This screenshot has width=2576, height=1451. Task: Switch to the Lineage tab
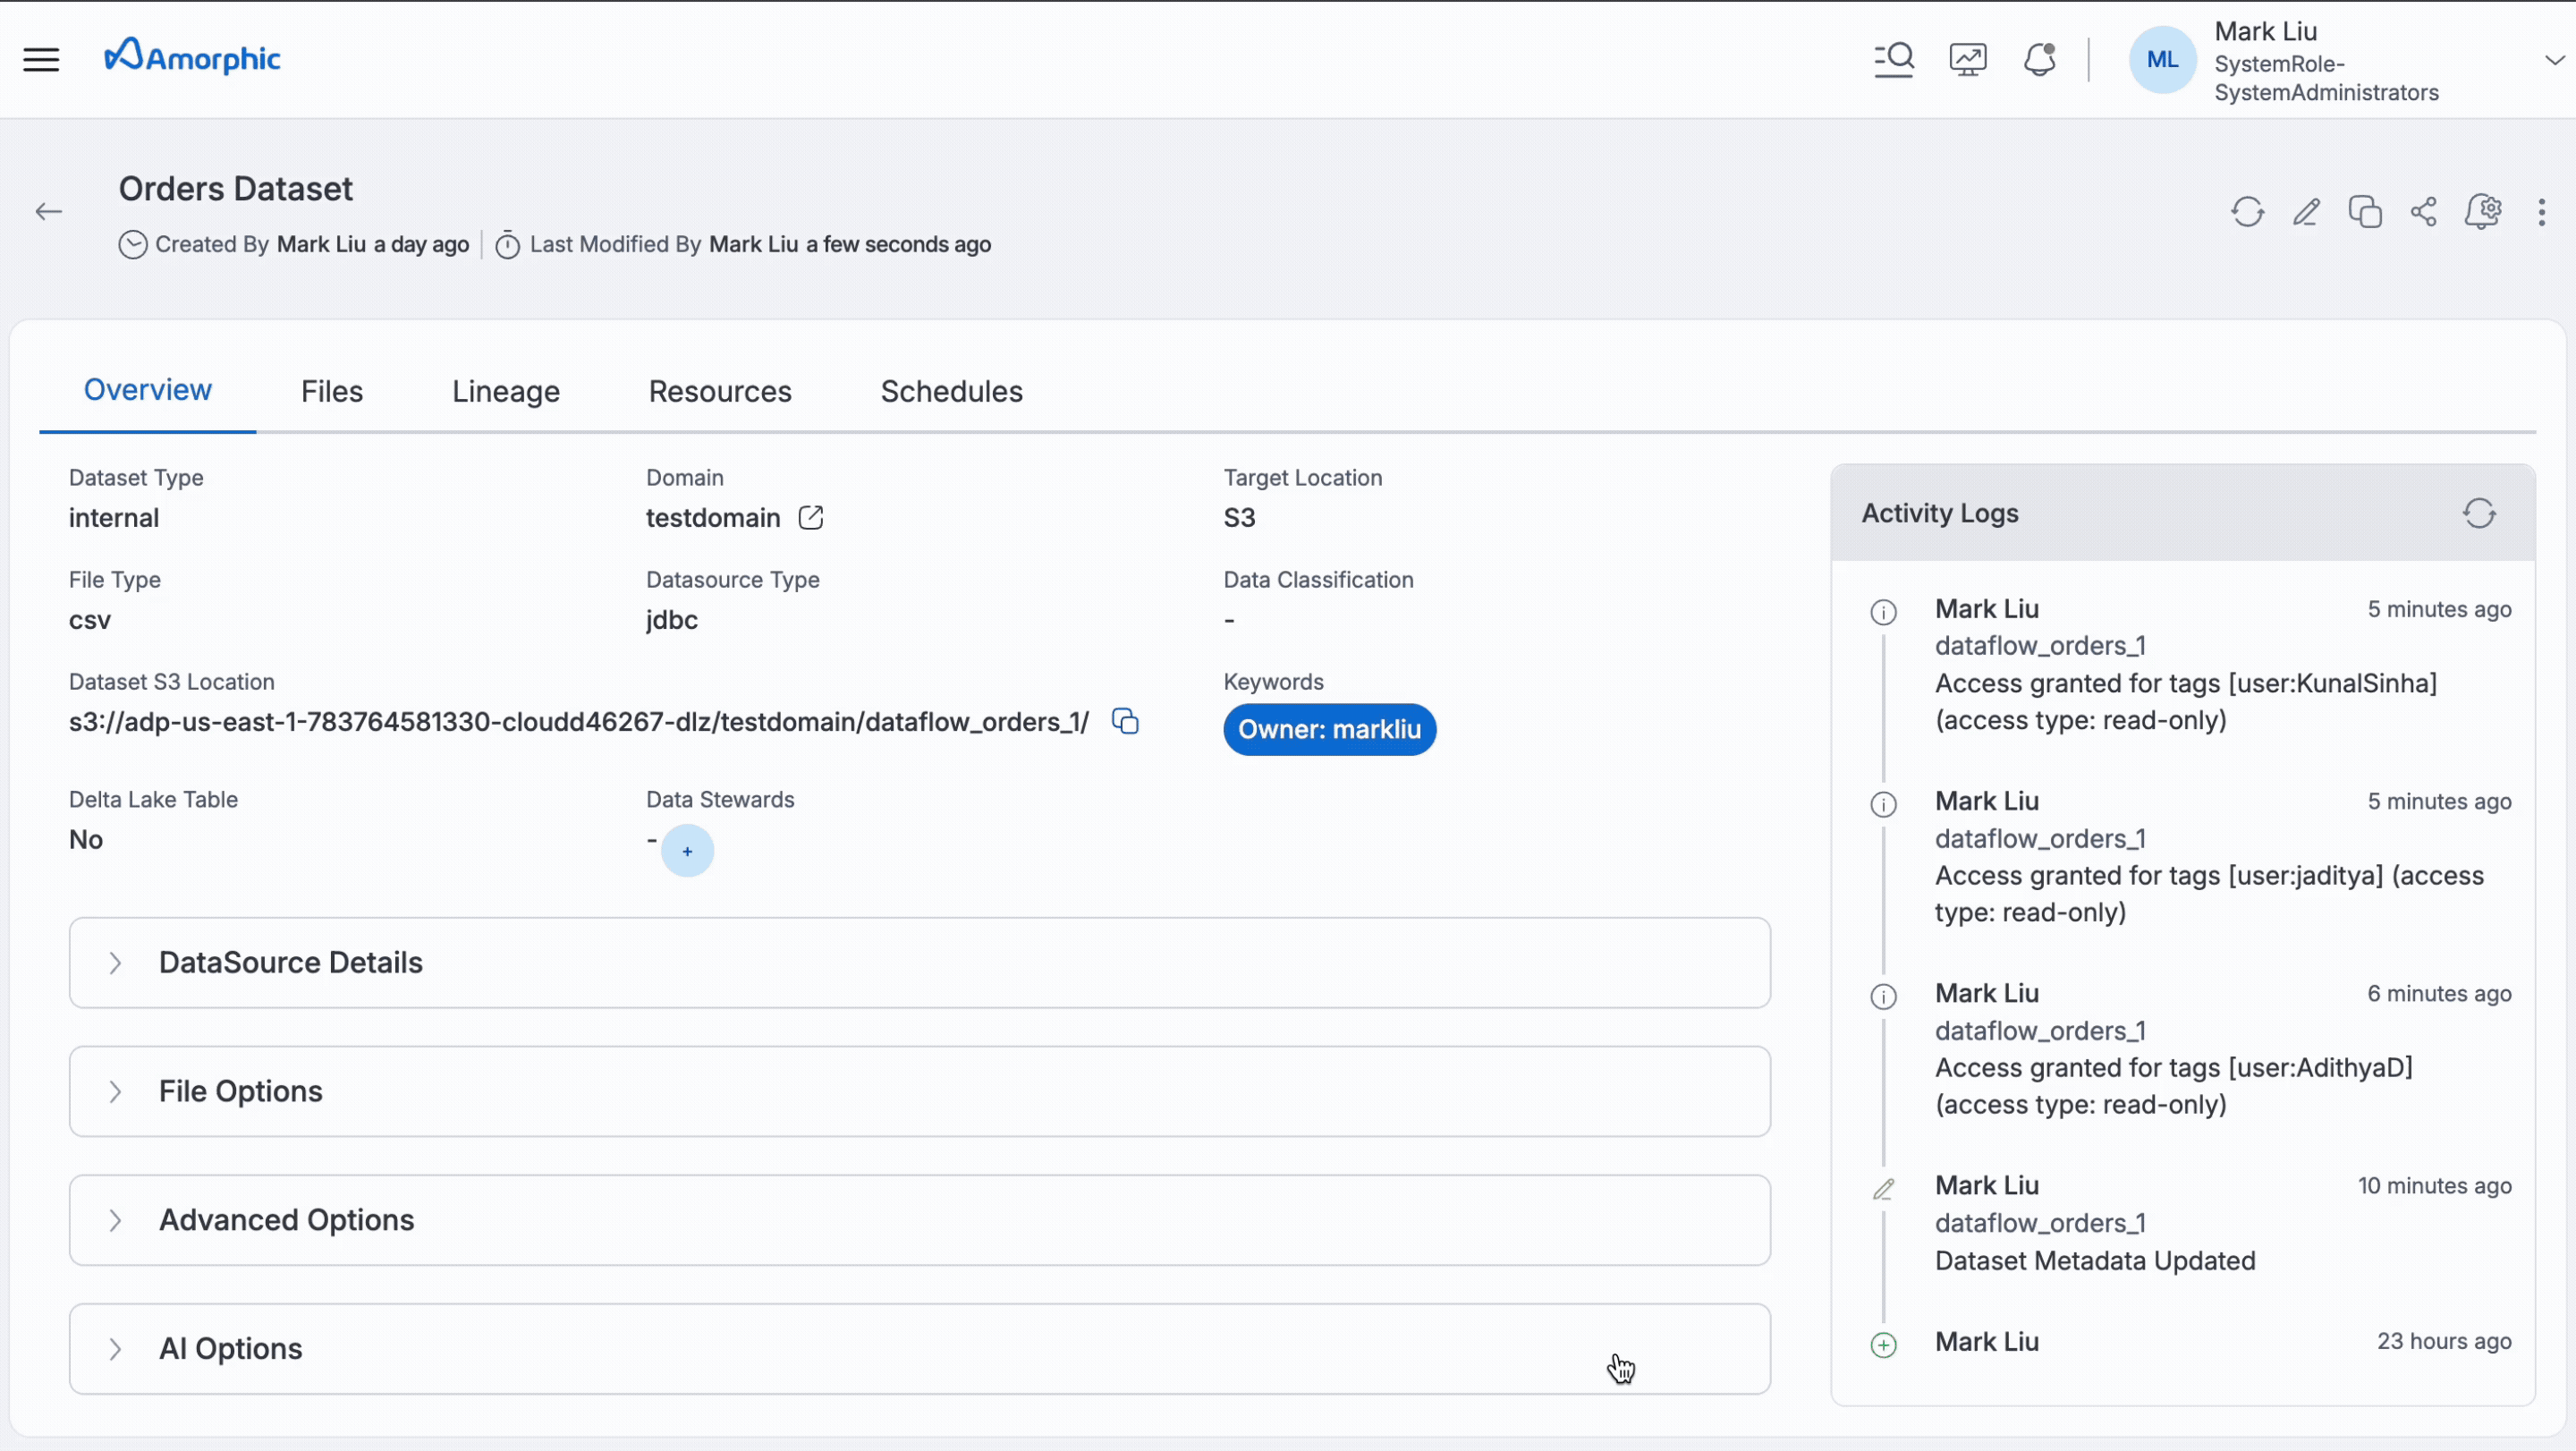click(x=505, y=391)
